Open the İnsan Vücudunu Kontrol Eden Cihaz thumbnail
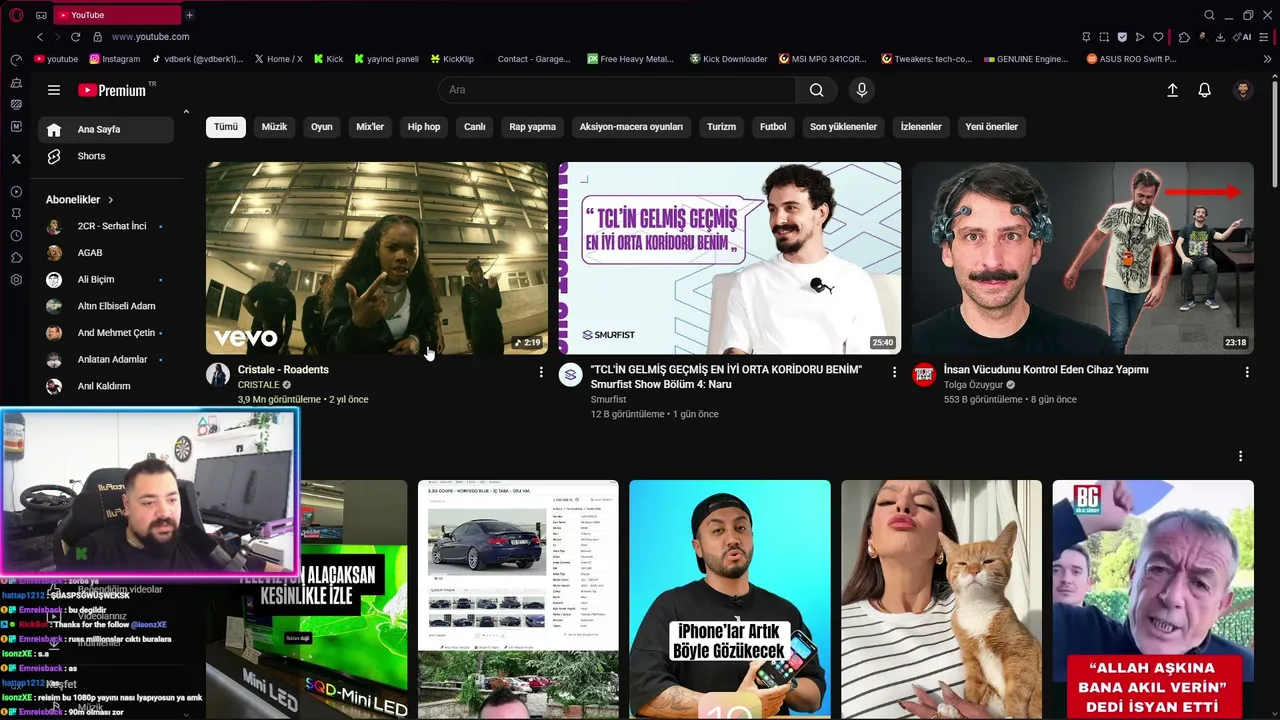Viewport: 1280px width, 720px height. pos(1083,258)
